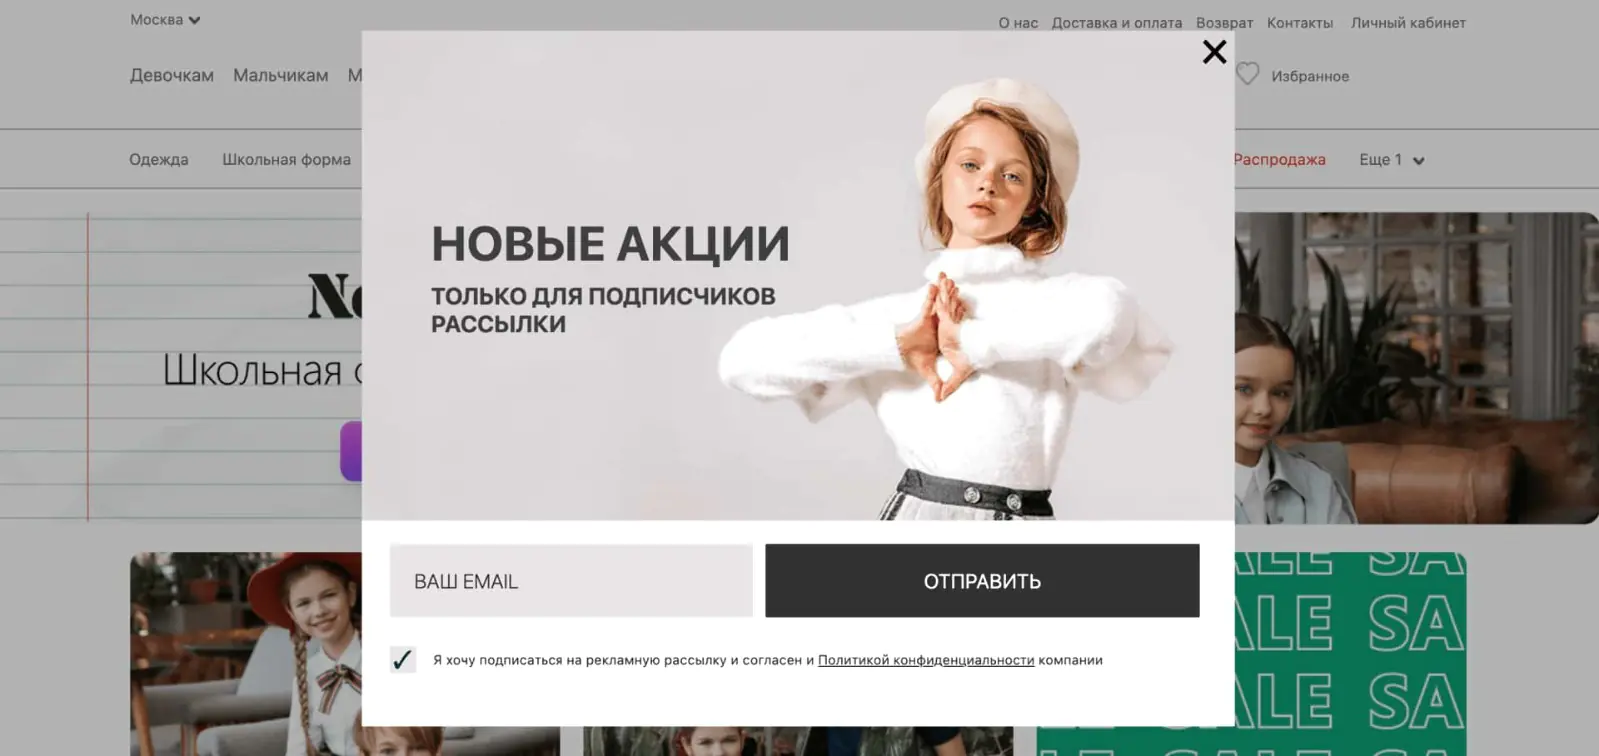Submit email with ОТПРАВИТЬ button
The image size is (1599, 756).
click(982, 581)
